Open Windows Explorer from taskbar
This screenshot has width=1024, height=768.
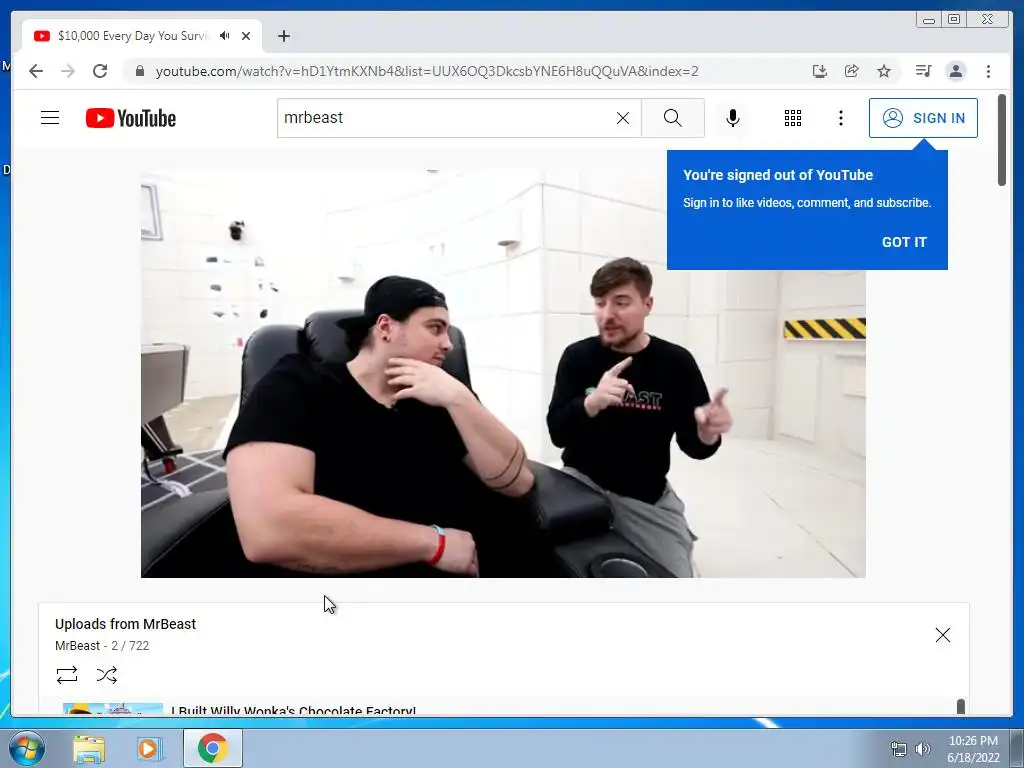tap(89, 748)
